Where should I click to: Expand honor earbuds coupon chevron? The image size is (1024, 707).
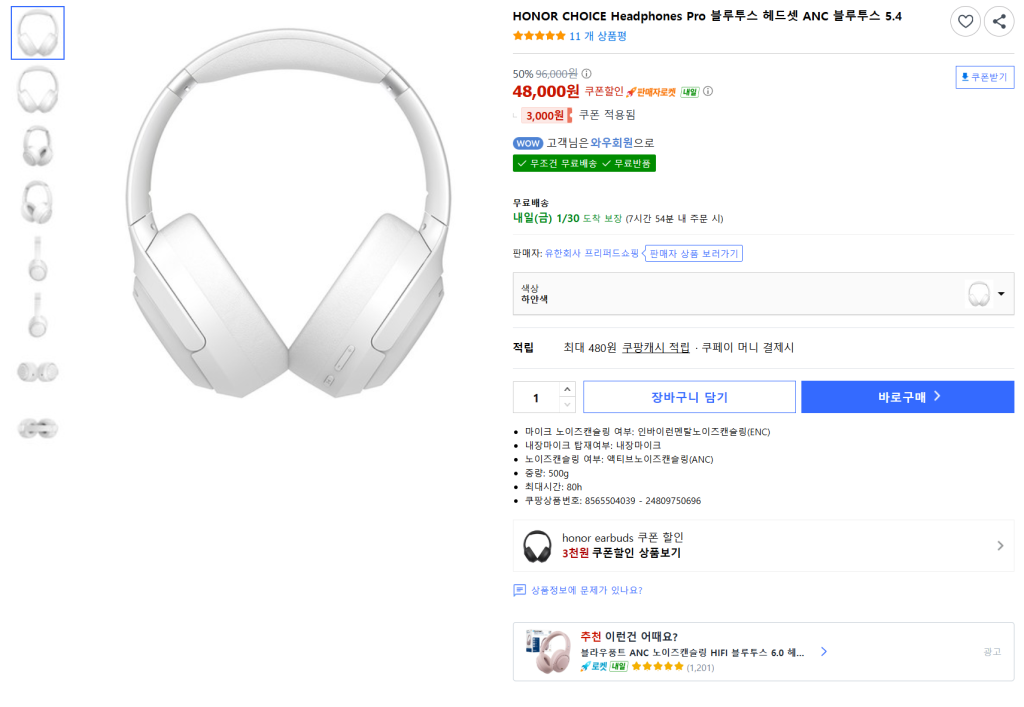tap(1000, 546)
